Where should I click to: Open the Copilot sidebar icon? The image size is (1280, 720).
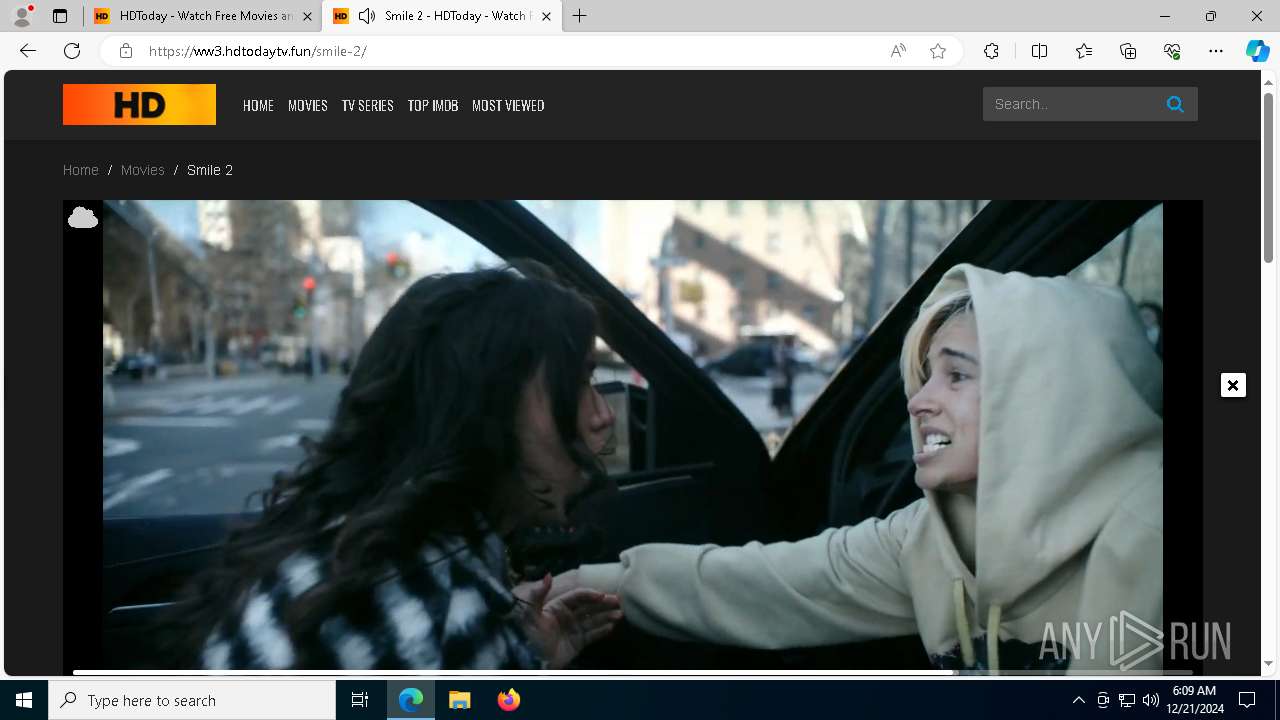1257,51
